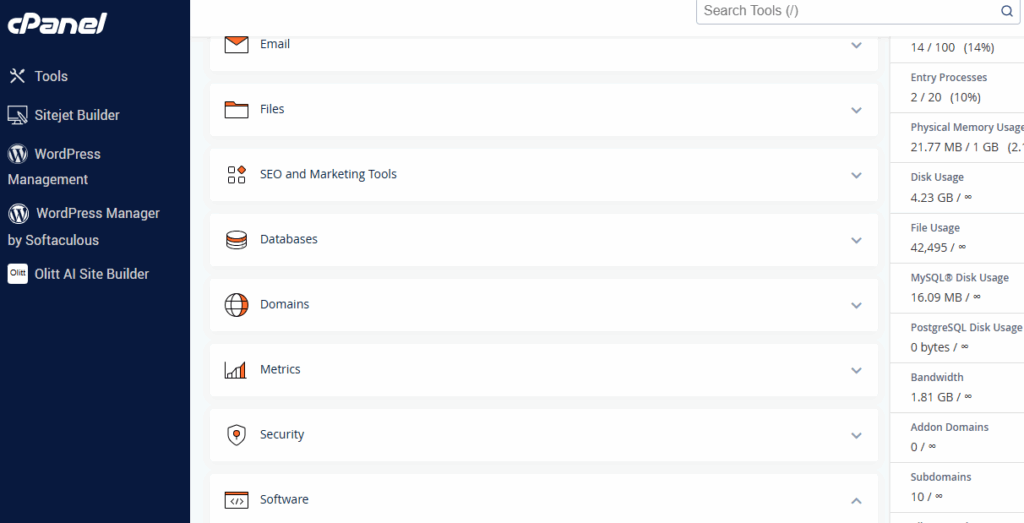Click the Domains section title

coord(285,304)
